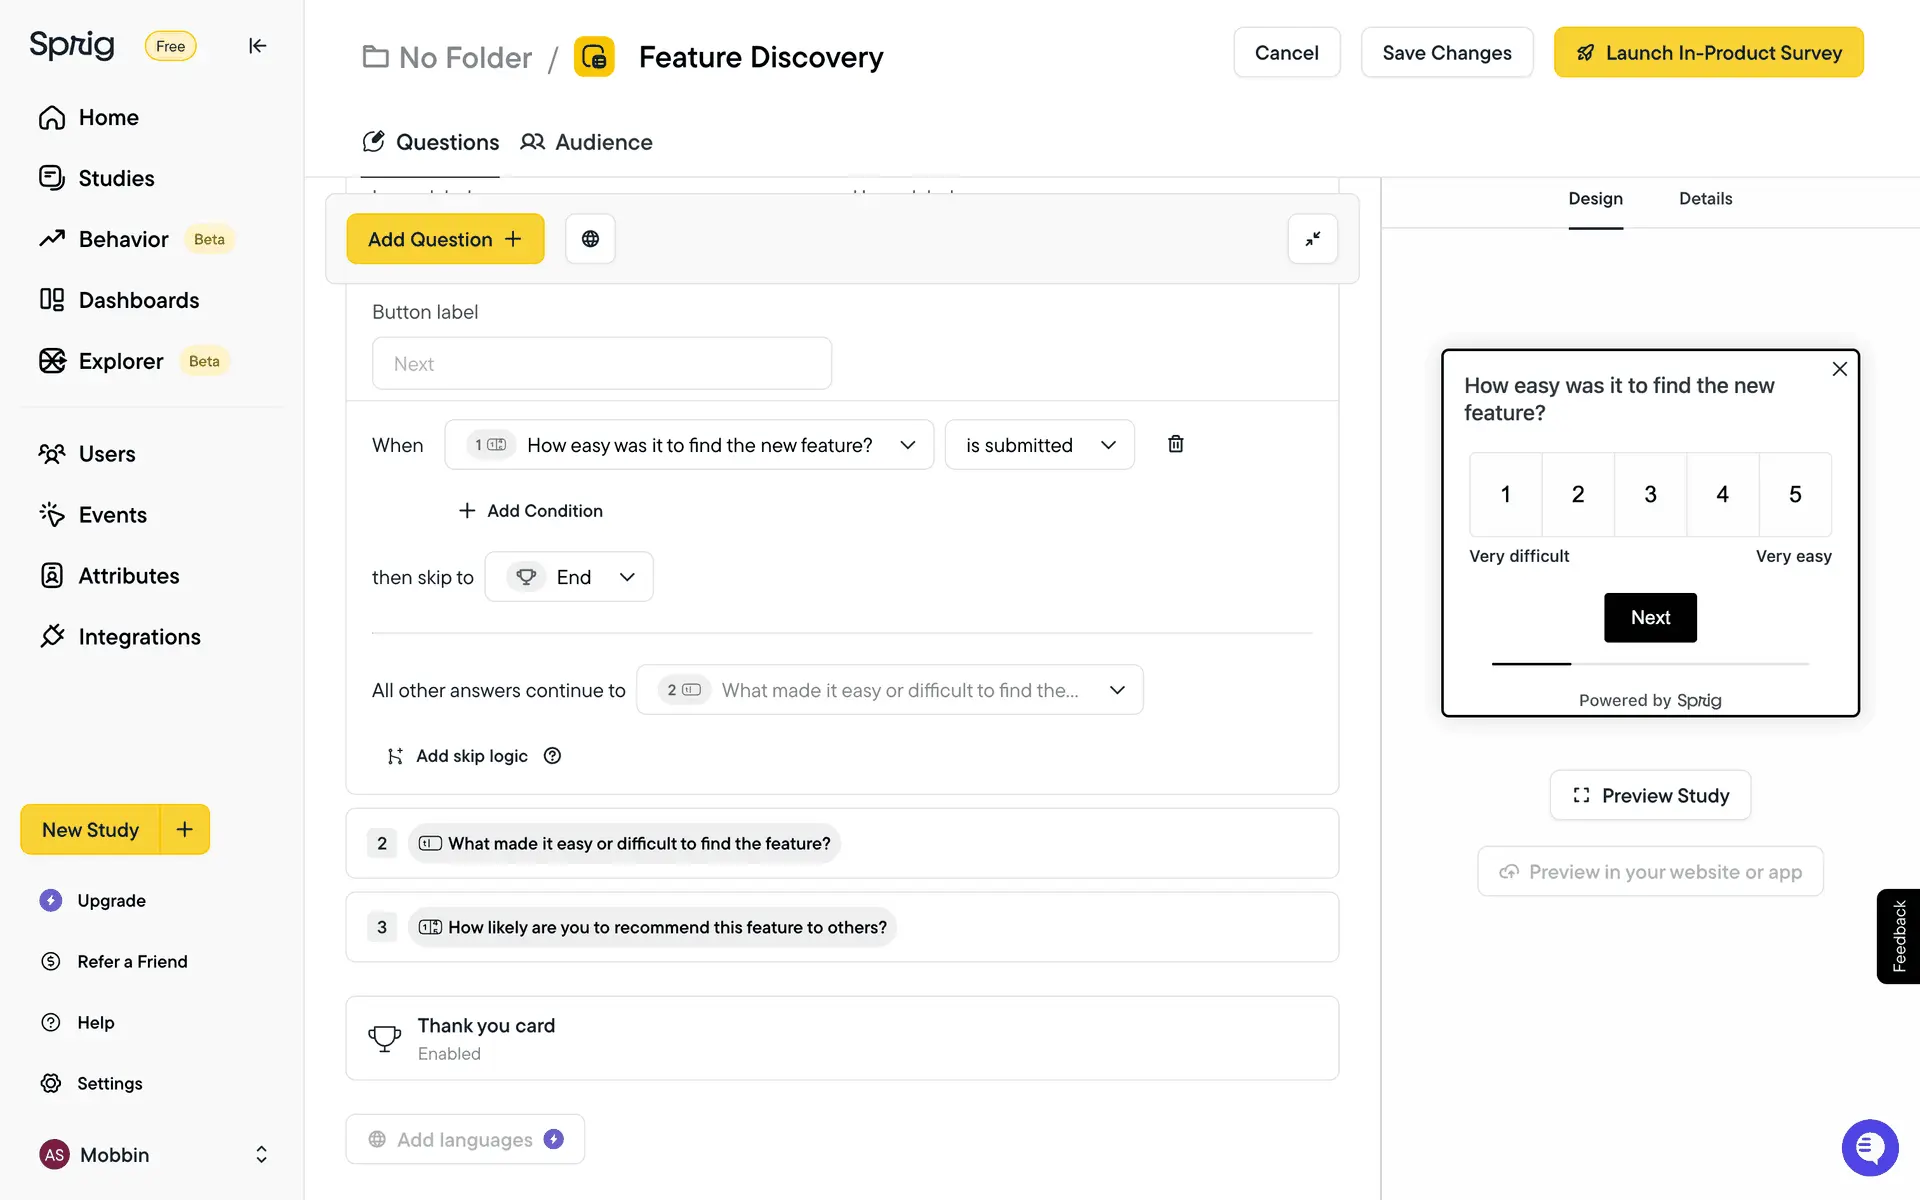Click the globe language icon
The height and width of the screenshot is (1200, 1920).
(590, 239)
